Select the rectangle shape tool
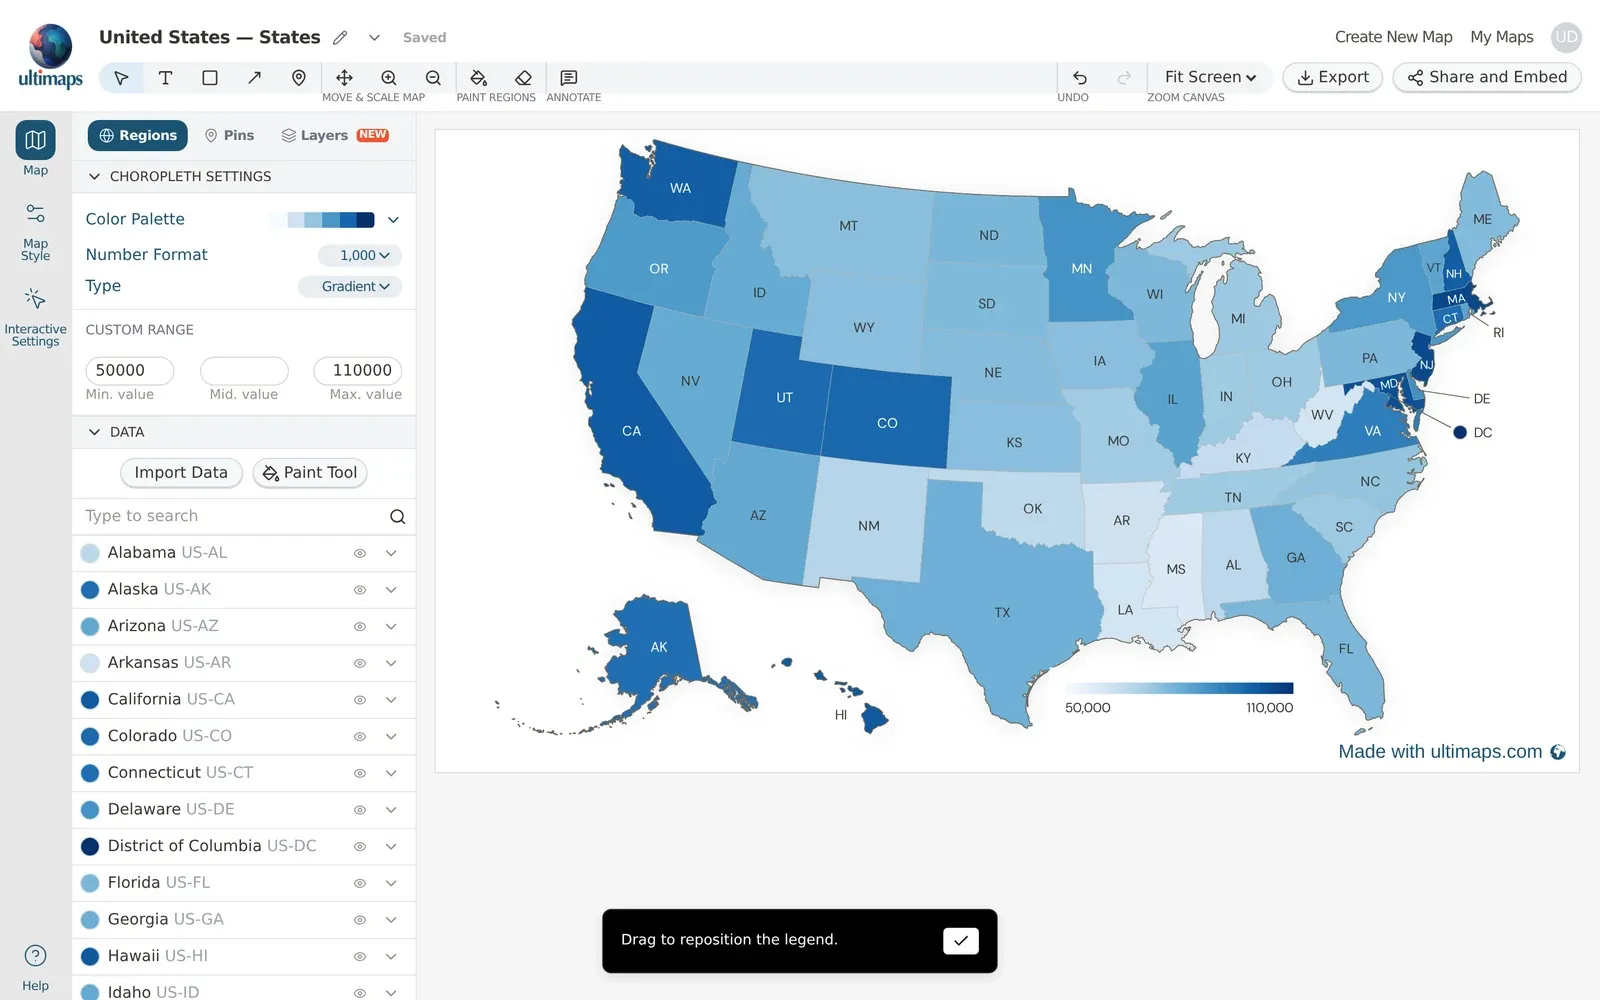The image size is (1600, 1000). click(210, 78)
